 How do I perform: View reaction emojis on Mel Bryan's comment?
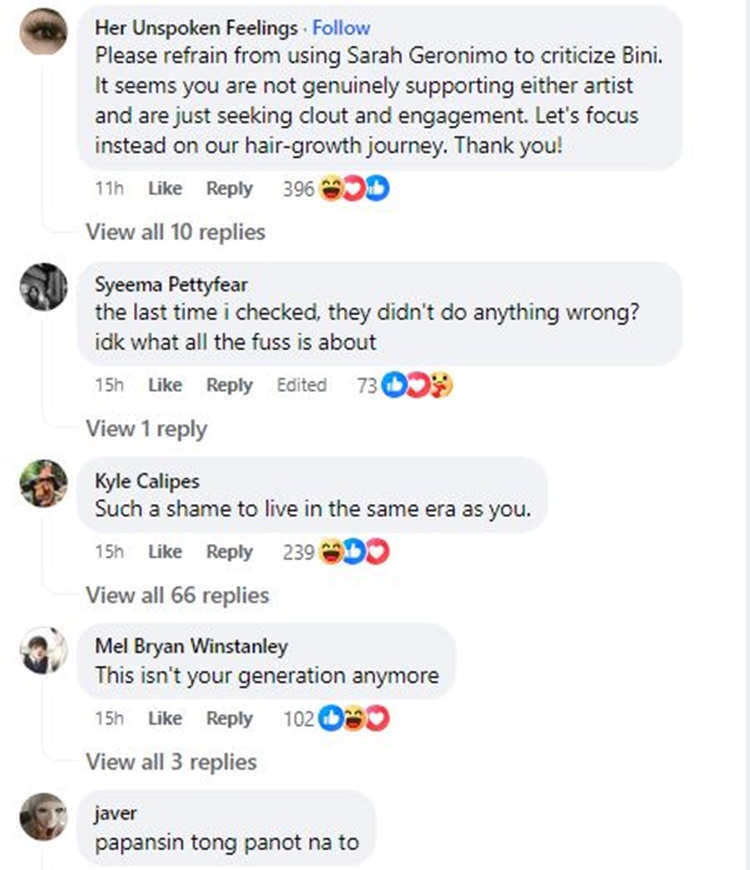coord(354,718)
